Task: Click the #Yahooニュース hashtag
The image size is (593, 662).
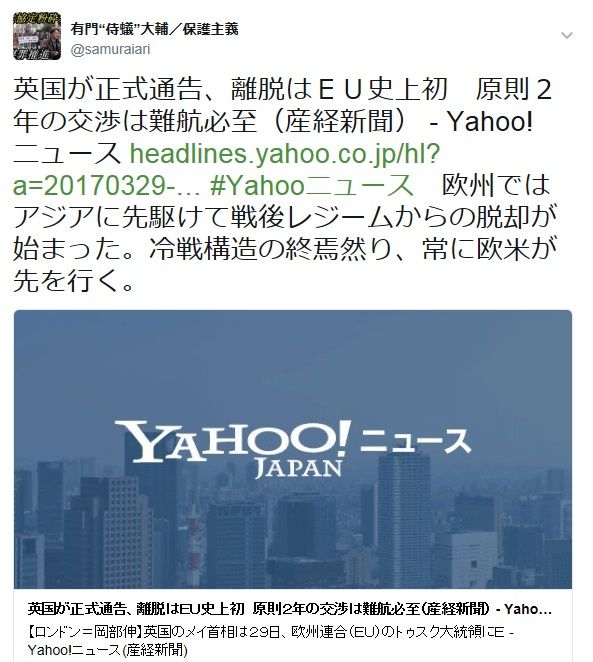Action: 311,185
